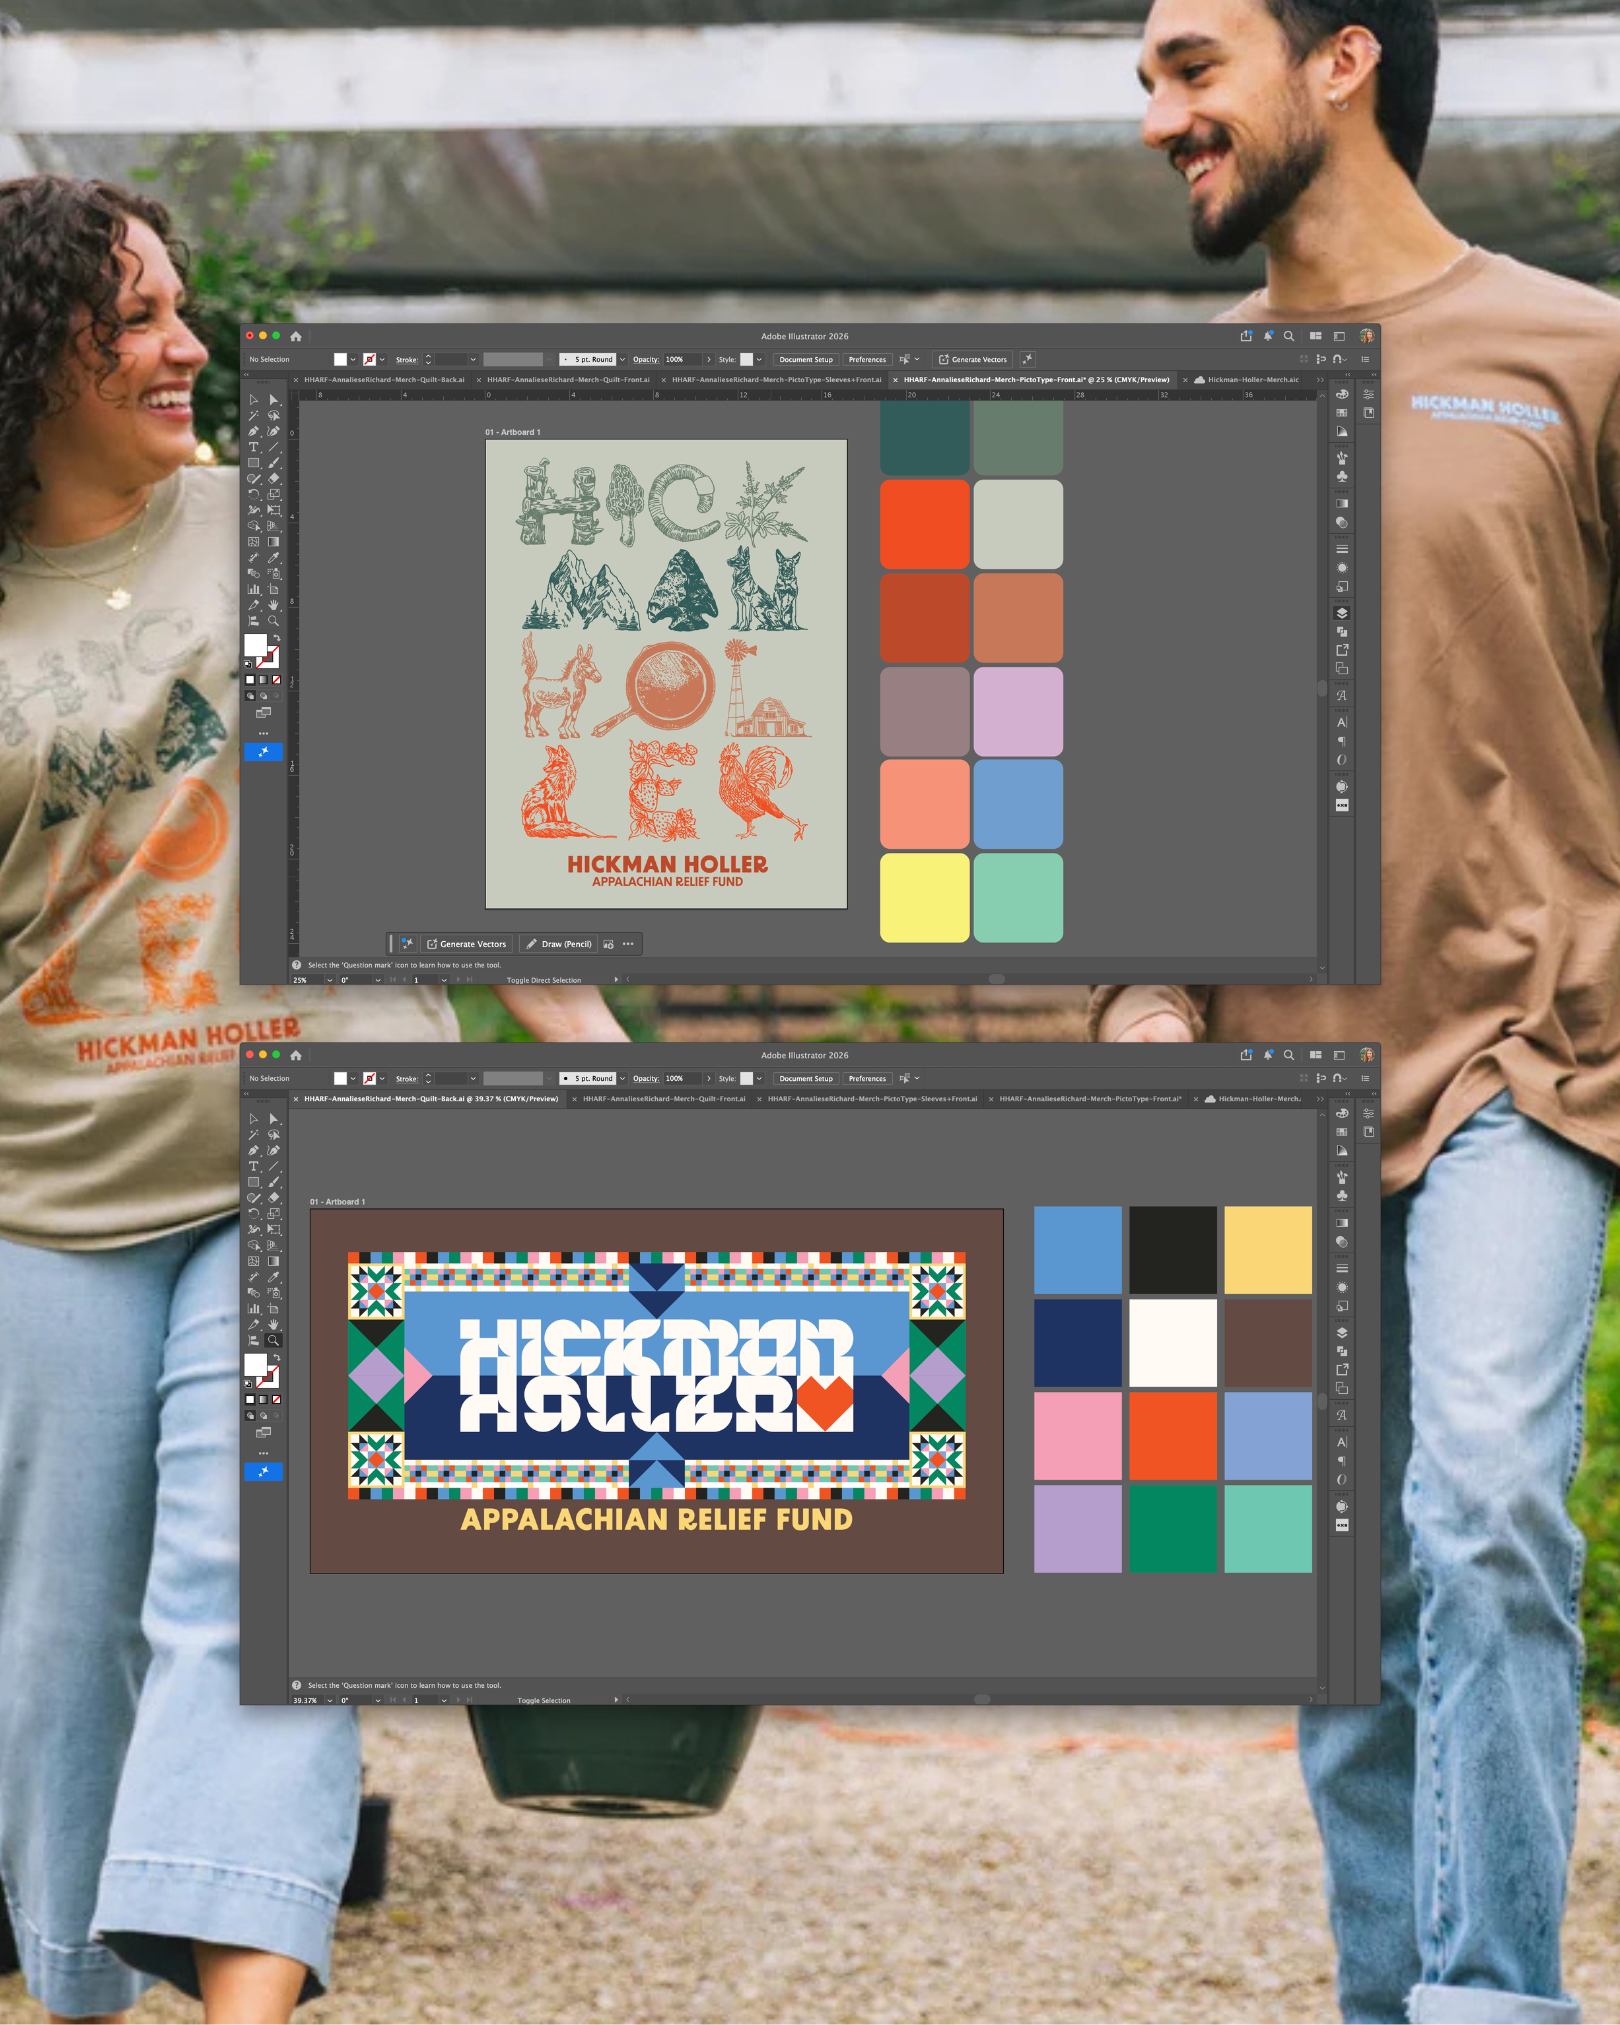Open Search in the upper Illustrator window
This screenshot has height=2025, width=1620.
pos(1289,336)
